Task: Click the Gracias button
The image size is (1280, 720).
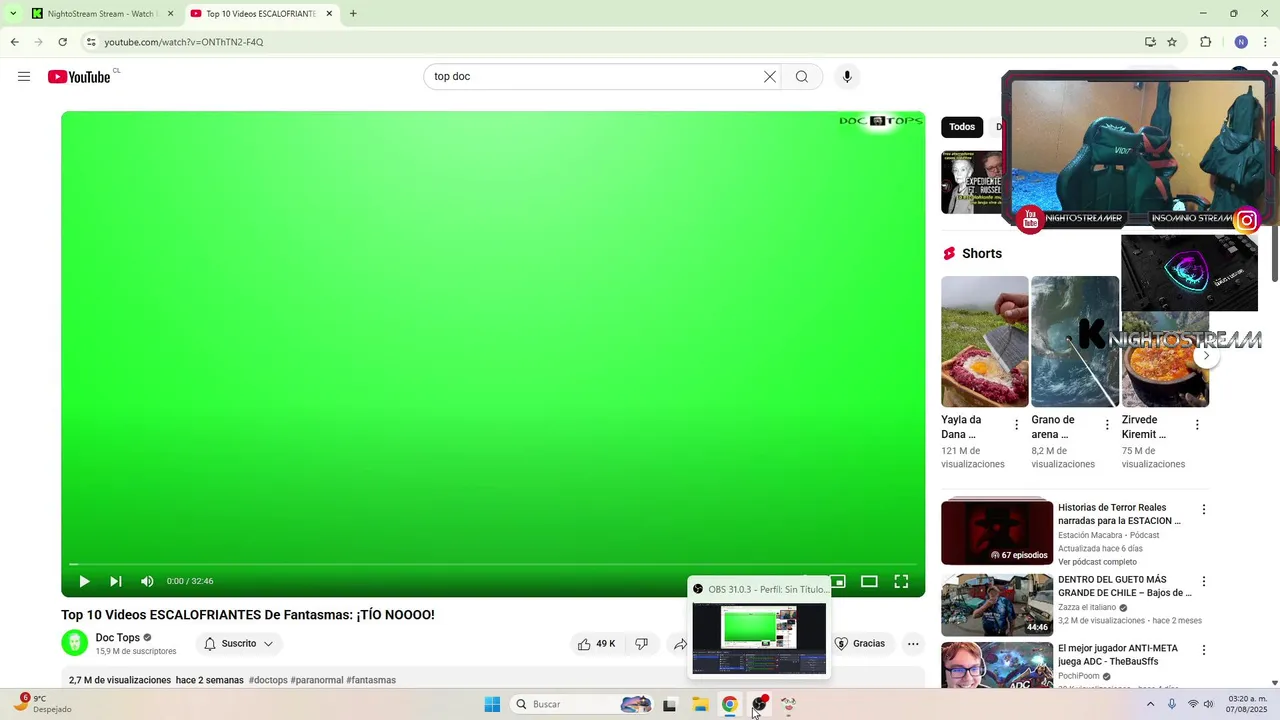Action: (860, 644)
